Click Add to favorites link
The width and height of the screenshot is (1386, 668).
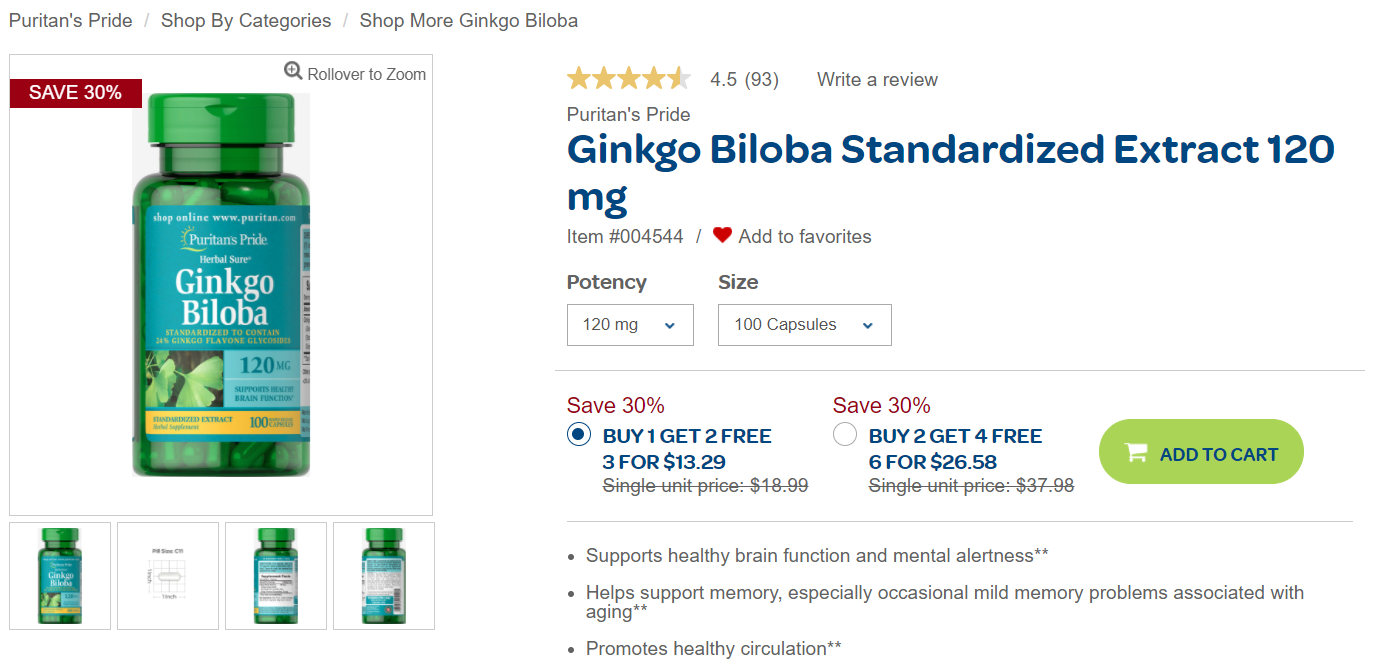pyautogui.click(x=804, y=237)
